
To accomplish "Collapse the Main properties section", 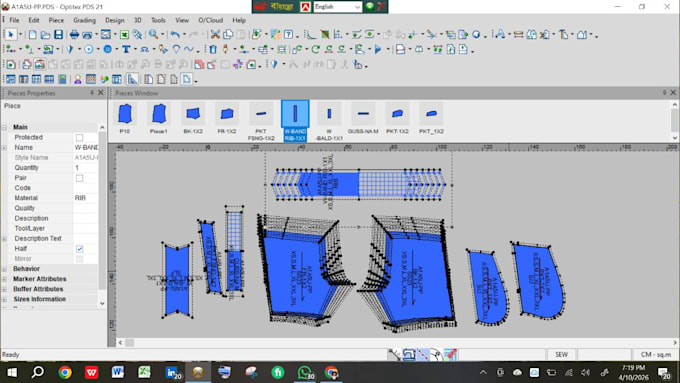I will coord(4,127).
